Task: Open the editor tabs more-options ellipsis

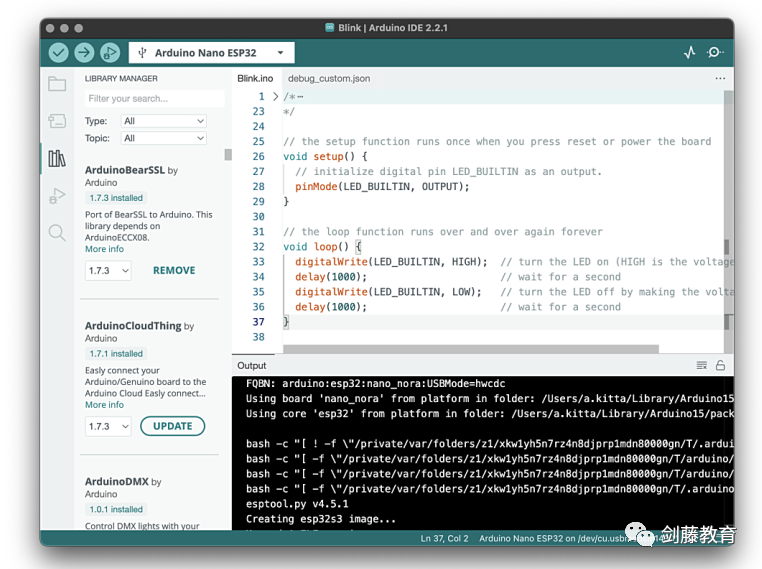Action: 720,78
